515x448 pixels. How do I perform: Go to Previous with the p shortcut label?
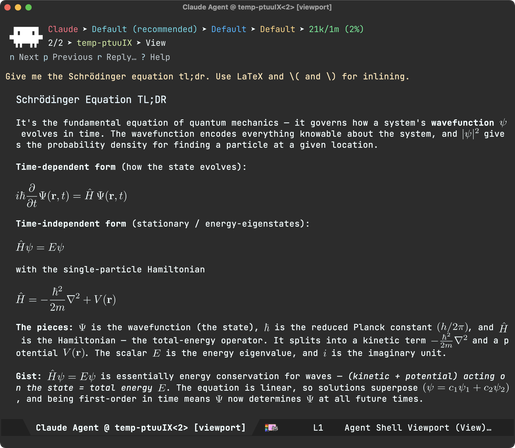(68, 57)
